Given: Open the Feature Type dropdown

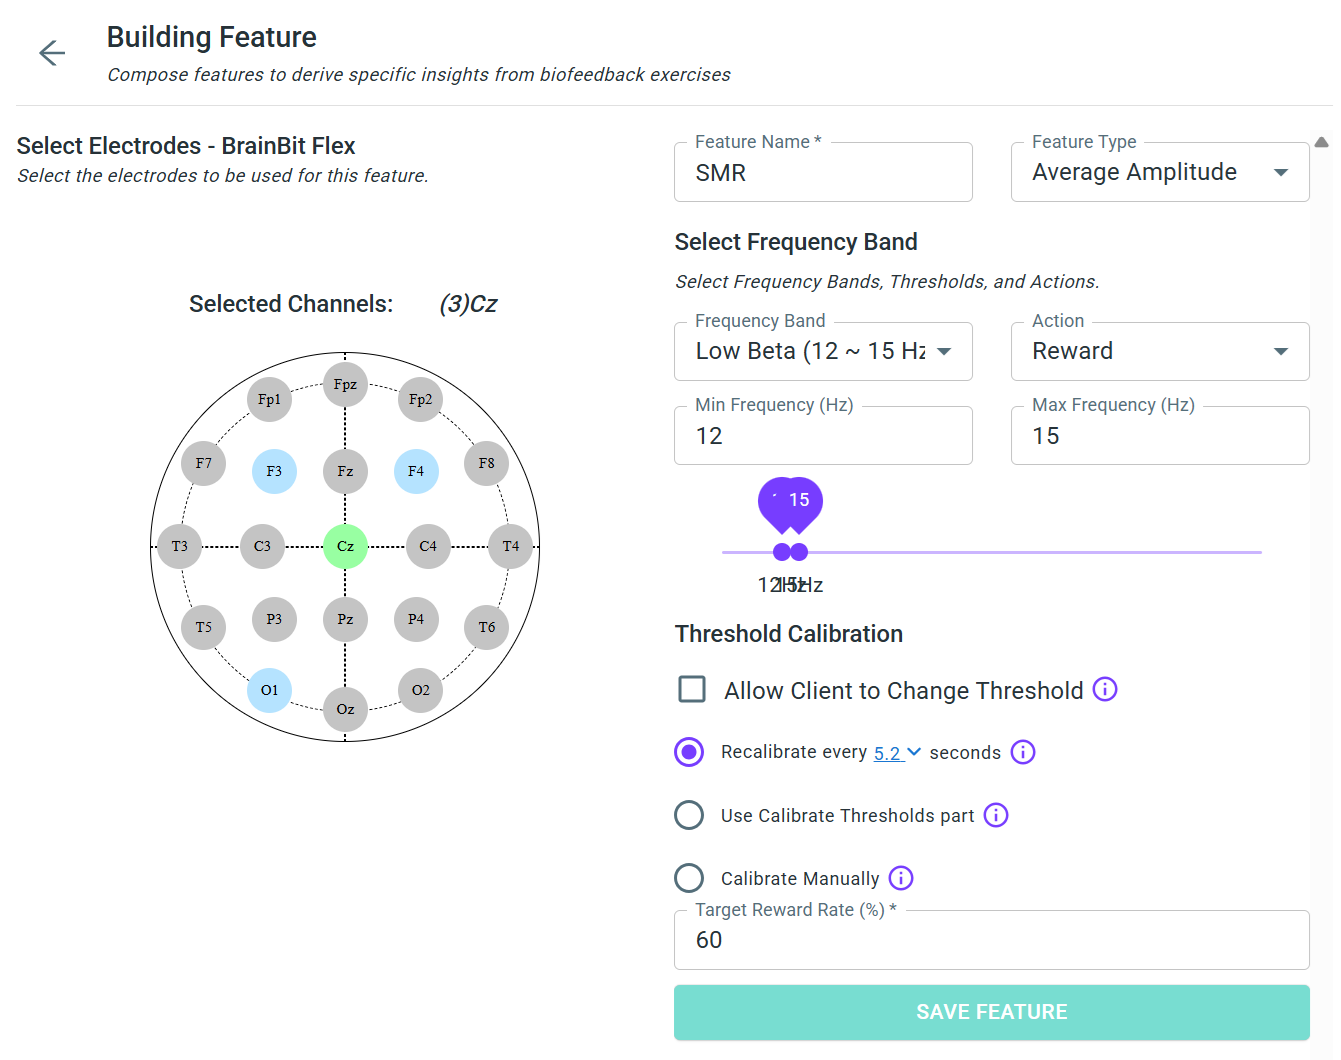Looking at the screenshot, I should click(1159, 172).
